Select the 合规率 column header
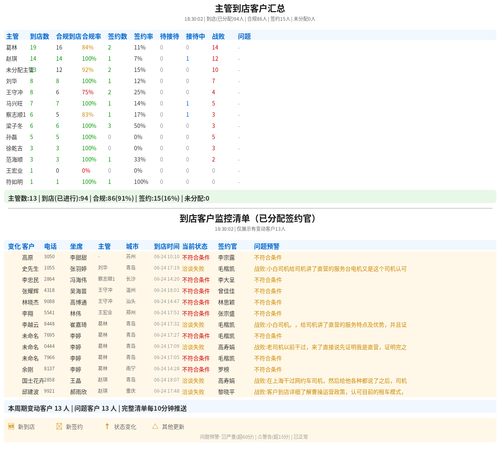The image size is (500, 459). pyautogui.click(x=92, y=36)
